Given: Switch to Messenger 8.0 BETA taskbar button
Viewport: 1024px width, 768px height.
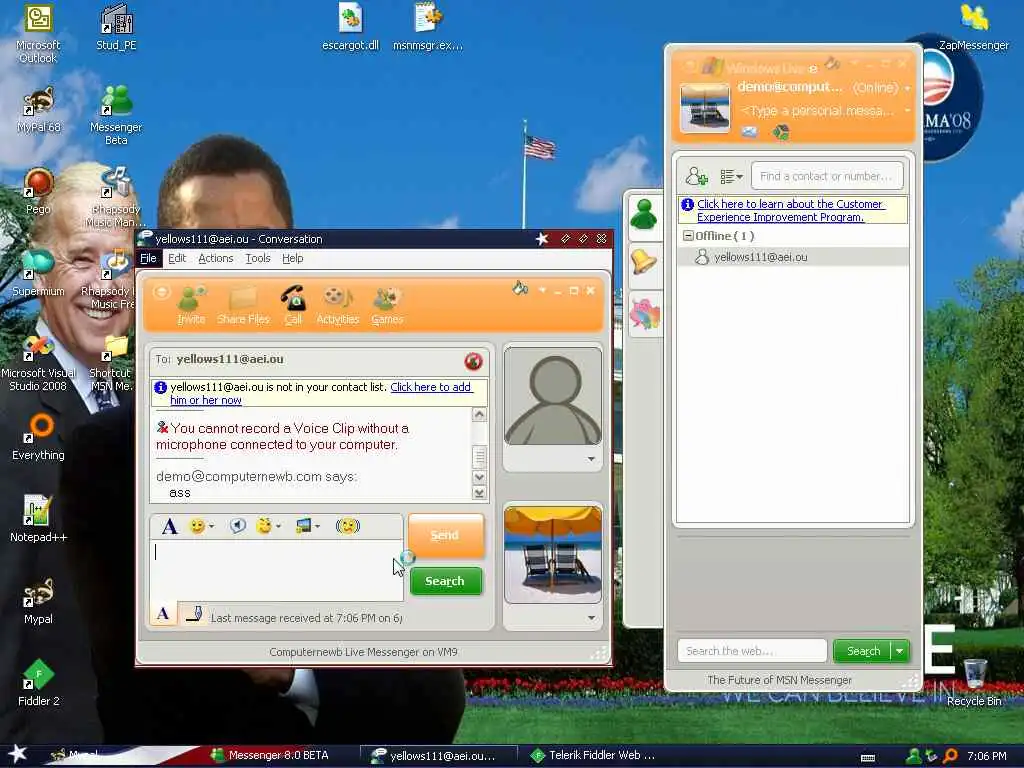Looking at the screenshot, I should (x=270, y=756).
